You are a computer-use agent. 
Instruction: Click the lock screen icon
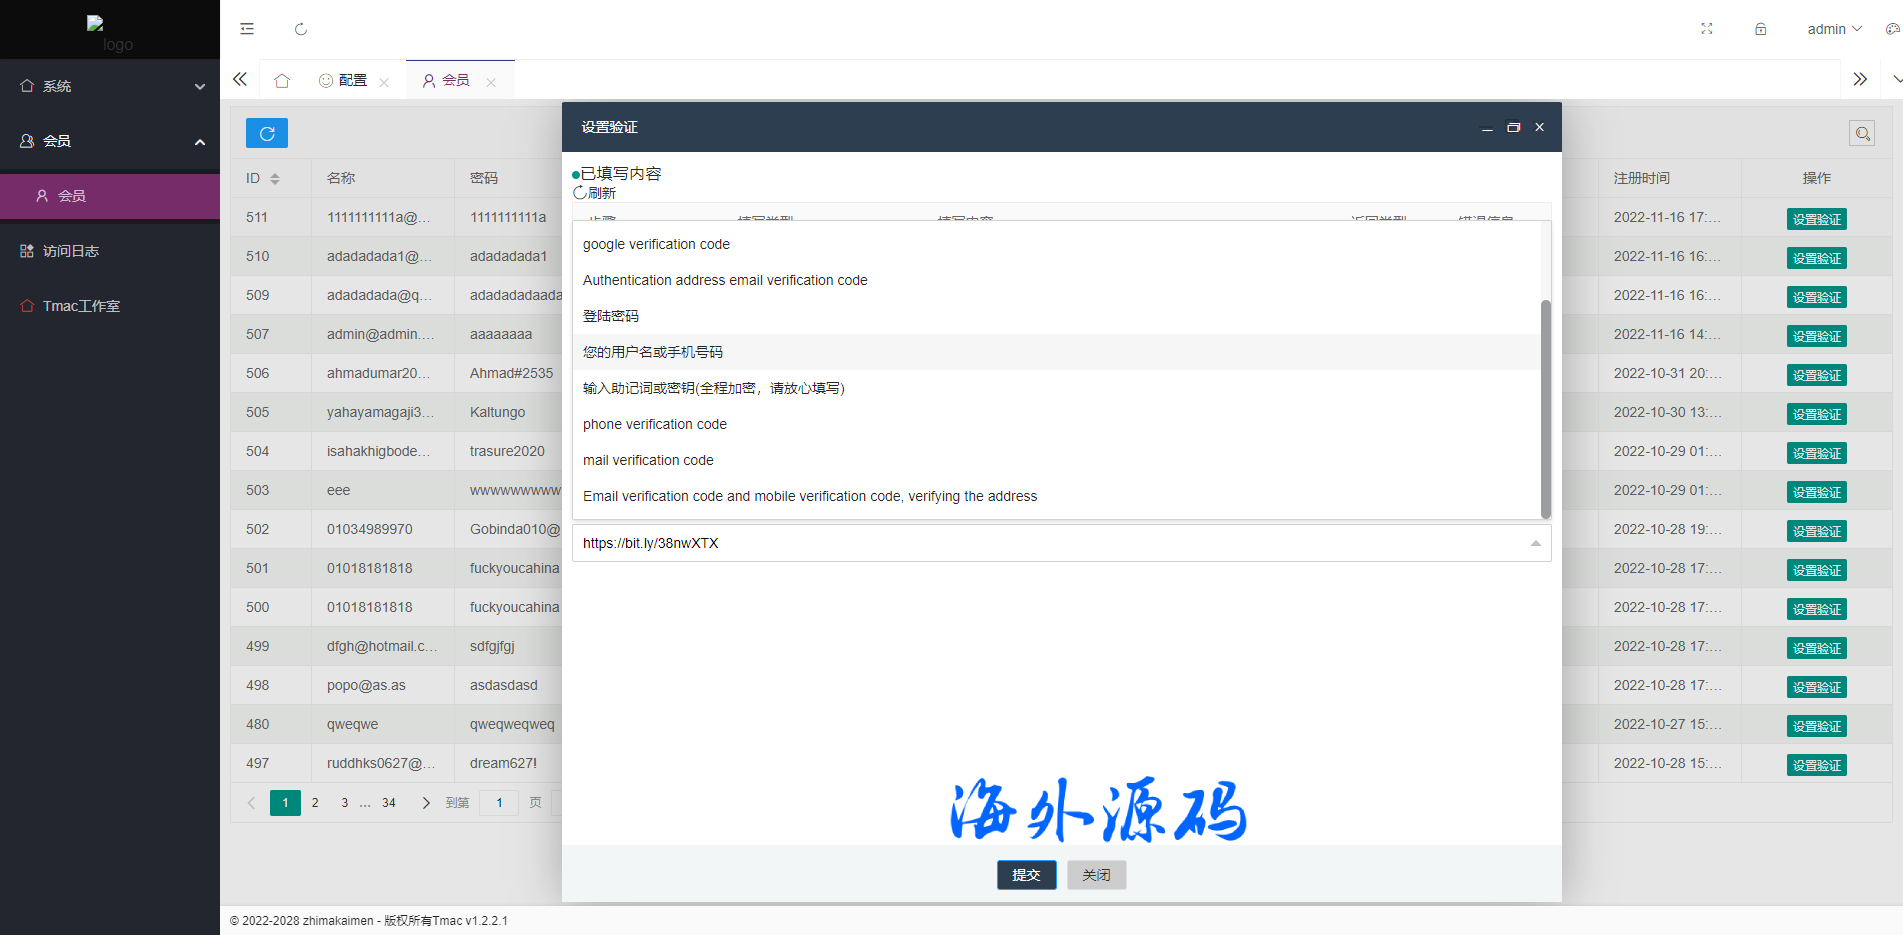(1760, 29)
